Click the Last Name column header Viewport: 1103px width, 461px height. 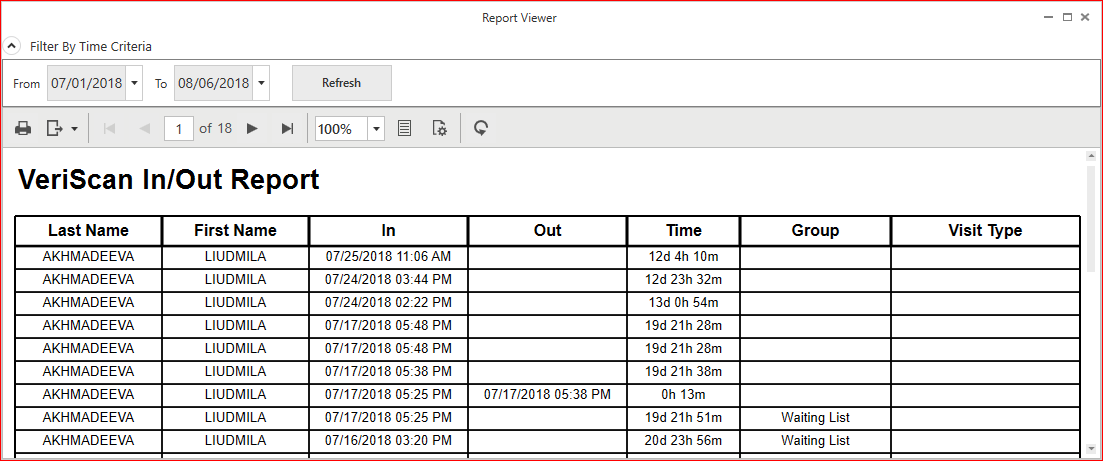pos(88,231)
